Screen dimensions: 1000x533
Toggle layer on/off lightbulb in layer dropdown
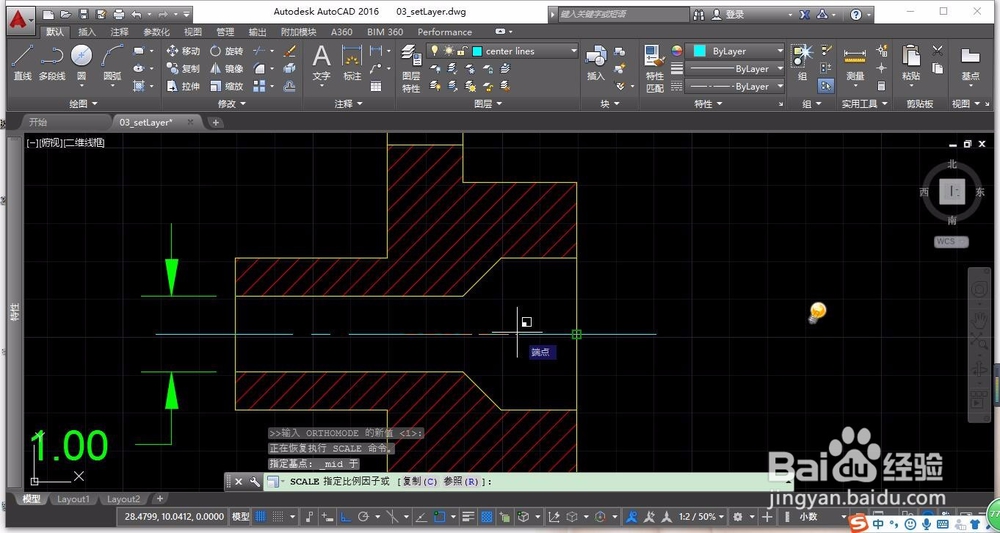(435, 51)
